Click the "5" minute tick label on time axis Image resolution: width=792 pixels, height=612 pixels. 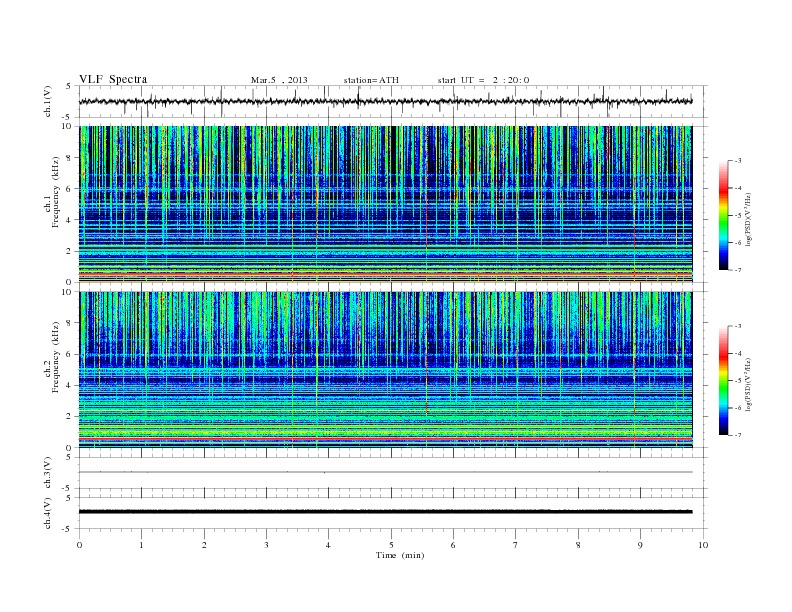coord(391,545)
